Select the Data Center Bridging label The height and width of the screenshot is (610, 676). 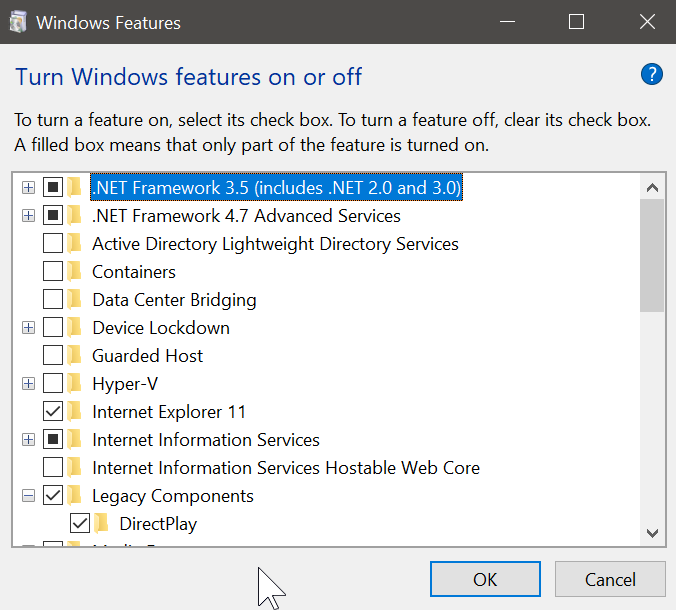point(174,300)
